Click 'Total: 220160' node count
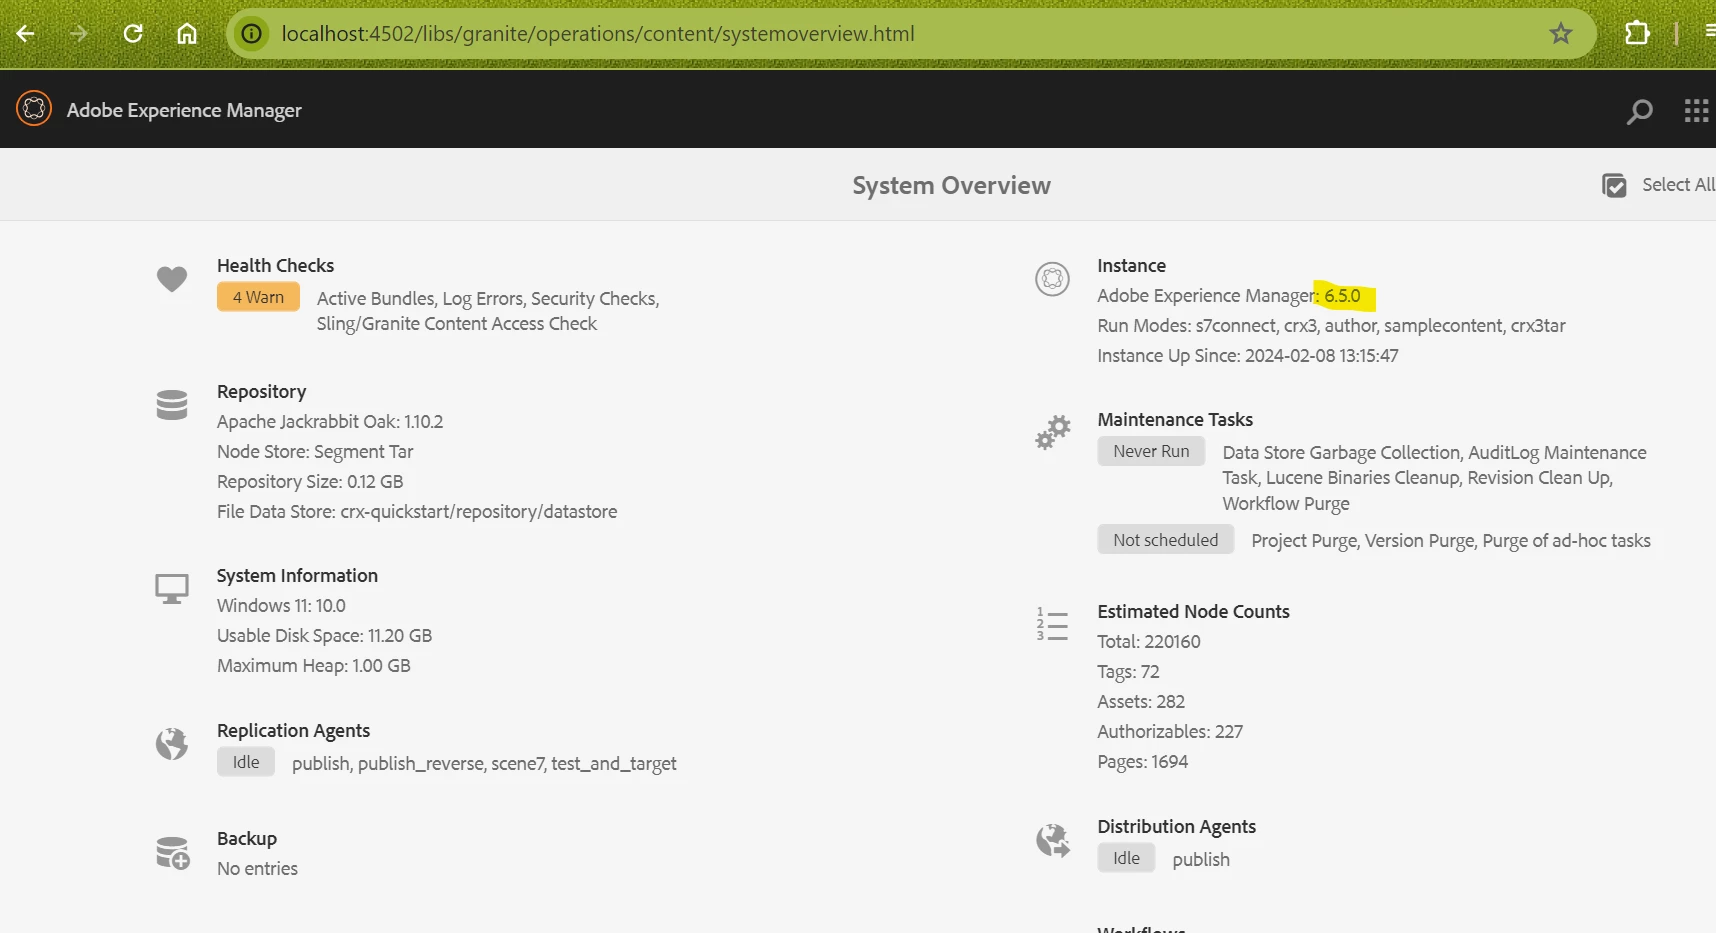This screenshot has width=1716, height=933. pos(1148,642)
